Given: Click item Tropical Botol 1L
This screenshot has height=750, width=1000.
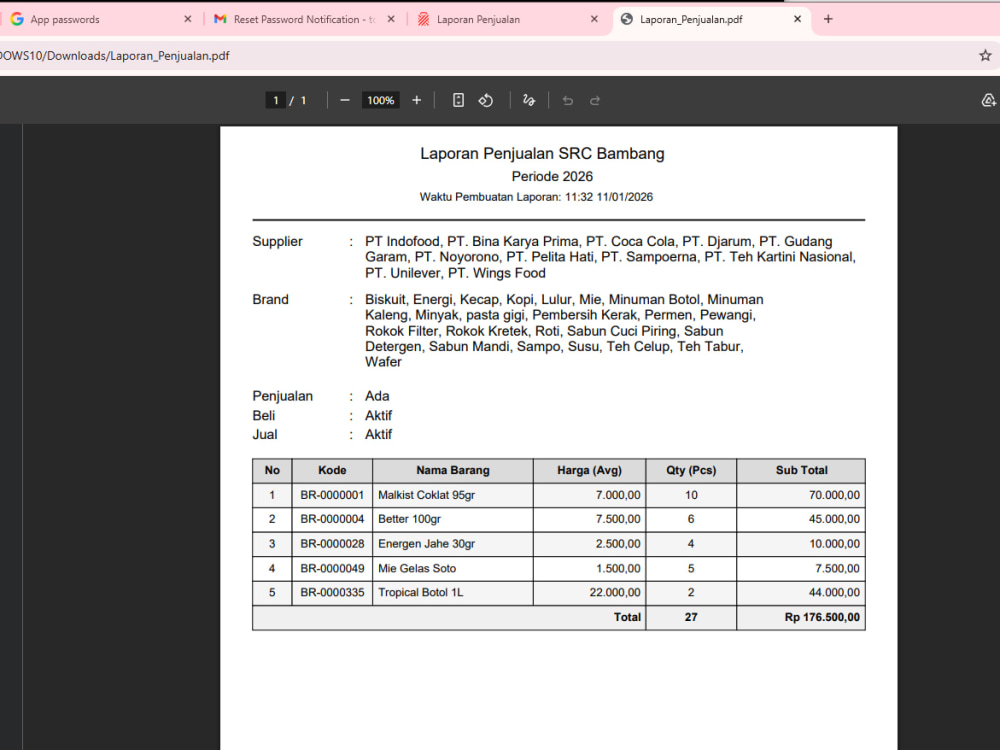Looking at the screenshot, I should point(421,592).
